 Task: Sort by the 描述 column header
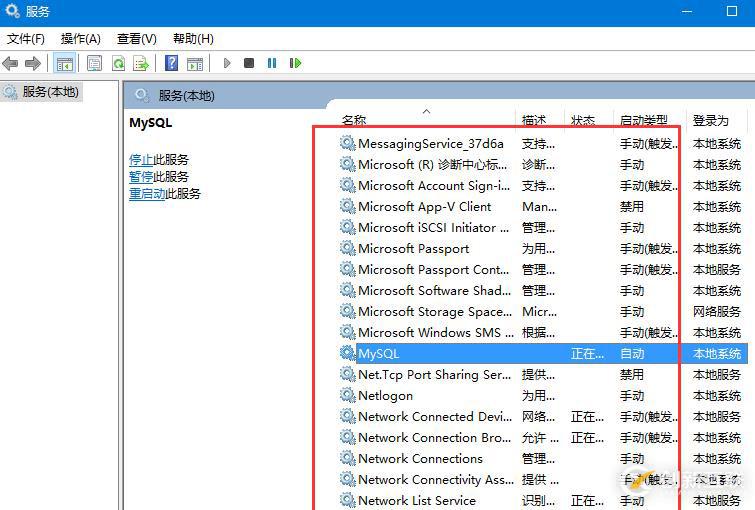point(534,120)
